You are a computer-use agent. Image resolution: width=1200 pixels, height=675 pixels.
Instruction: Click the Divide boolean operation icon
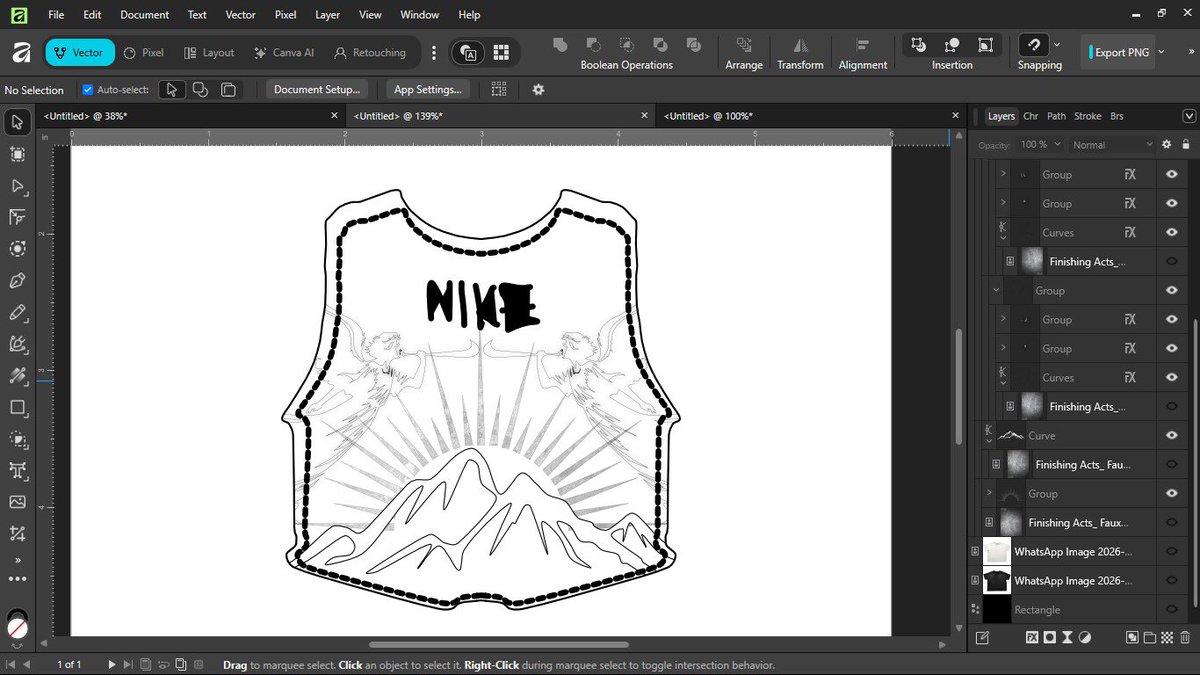click(x=693, y=45)
